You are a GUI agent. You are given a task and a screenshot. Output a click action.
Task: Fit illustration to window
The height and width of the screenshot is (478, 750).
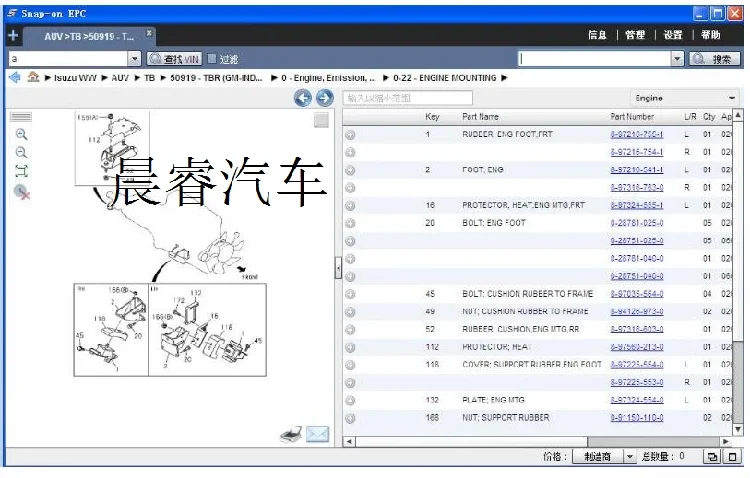(x=21, y=171)
